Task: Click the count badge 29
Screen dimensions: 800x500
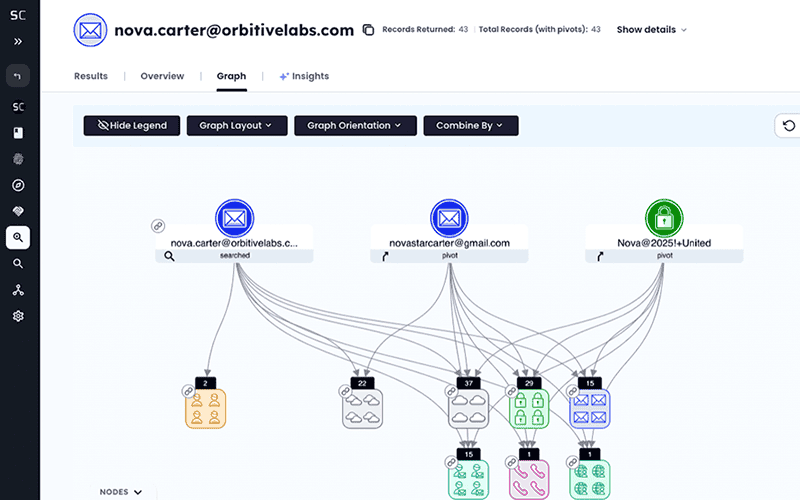Action: [529, 383]
